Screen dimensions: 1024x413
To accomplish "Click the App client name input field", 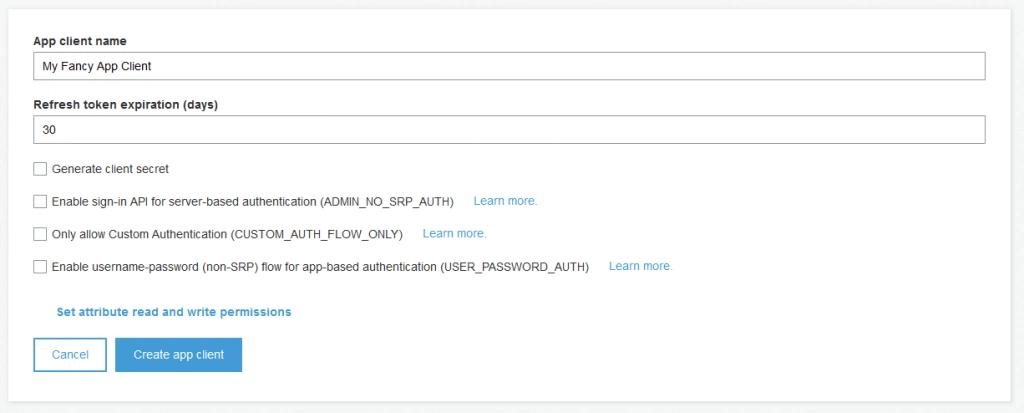I will pyautogui.click(x=508, y=66).
